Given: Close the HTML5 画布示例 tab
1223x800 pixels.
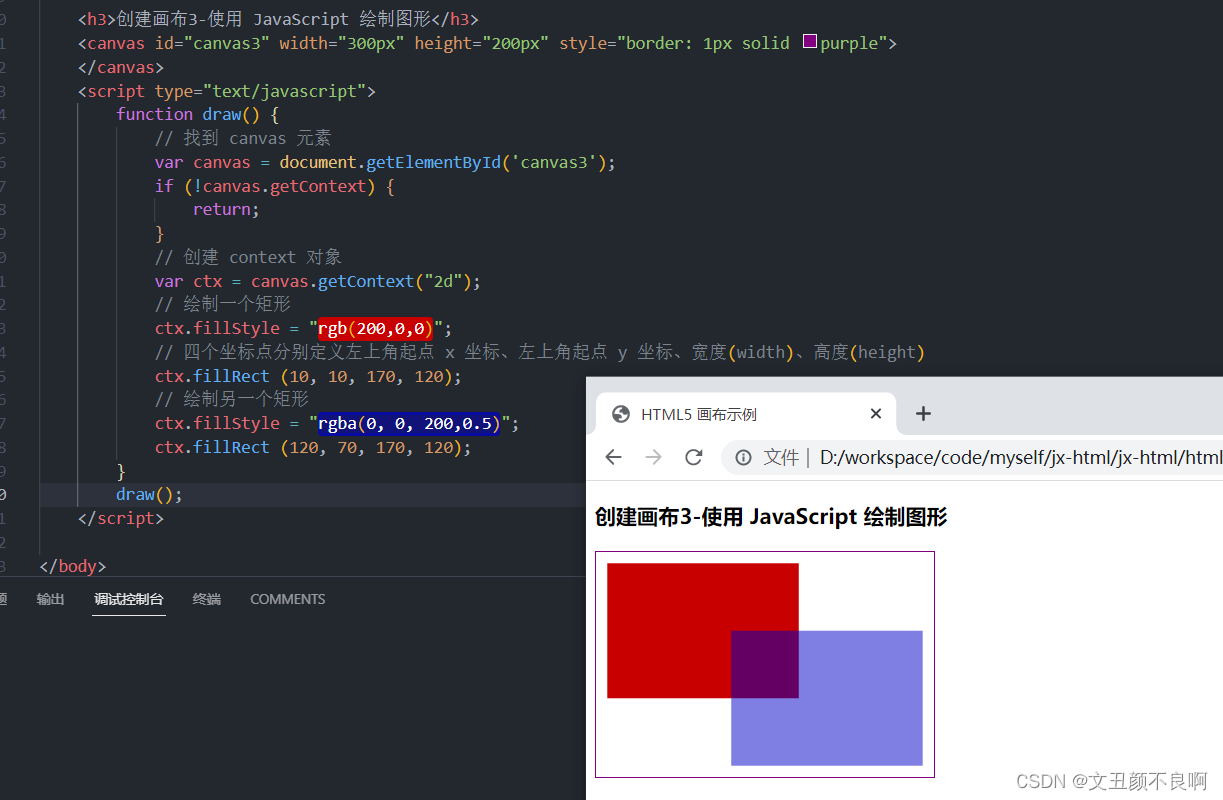Looking at the screenshot, I should point(876,413).
